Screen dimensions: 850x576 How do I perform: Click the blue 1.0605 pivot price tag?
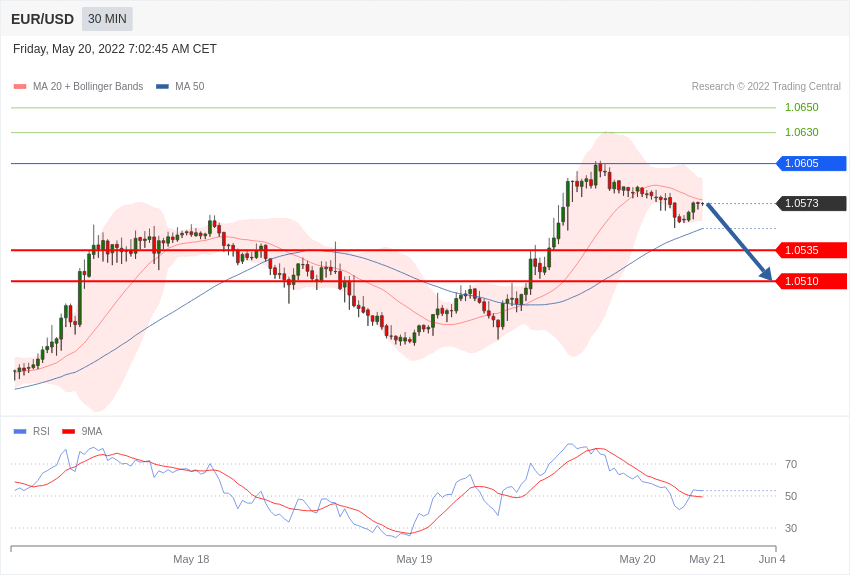pos(812,163)
